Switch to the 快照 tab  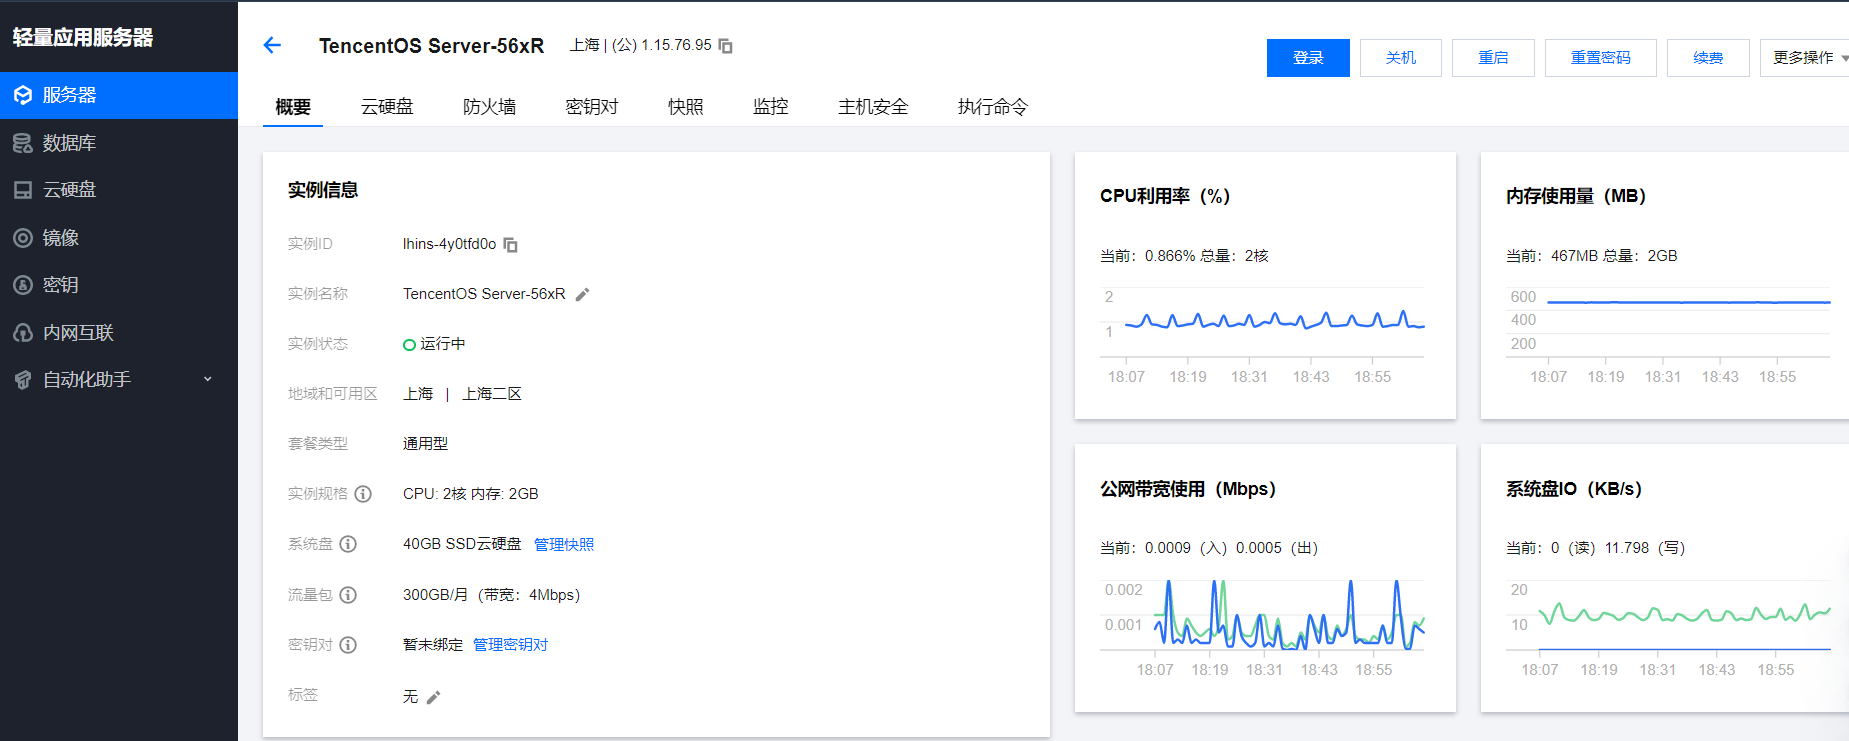click(686, 107)
